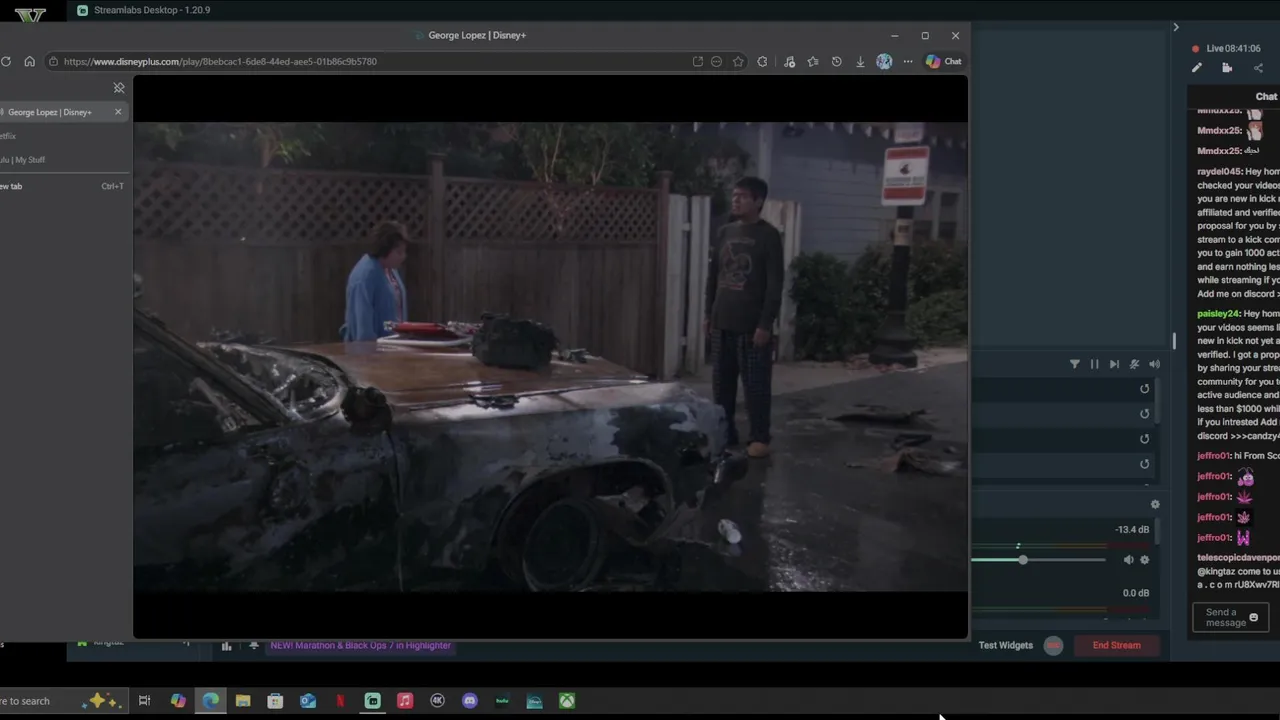Click the media control icon in browser toolbar
1280x720 pixels.
[x=789, y=61]
